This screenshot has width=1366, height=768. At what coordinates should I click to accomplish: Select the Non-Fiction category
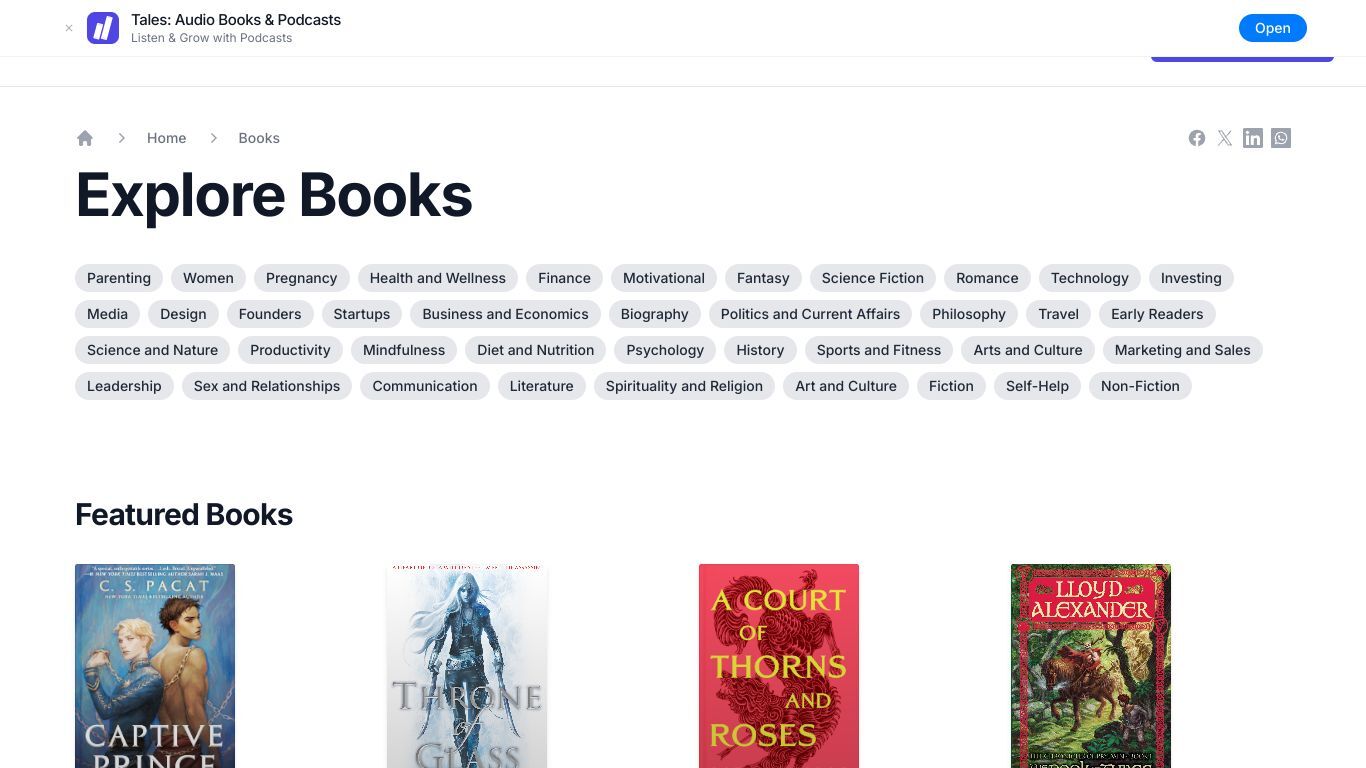[x=1140, y=386]
